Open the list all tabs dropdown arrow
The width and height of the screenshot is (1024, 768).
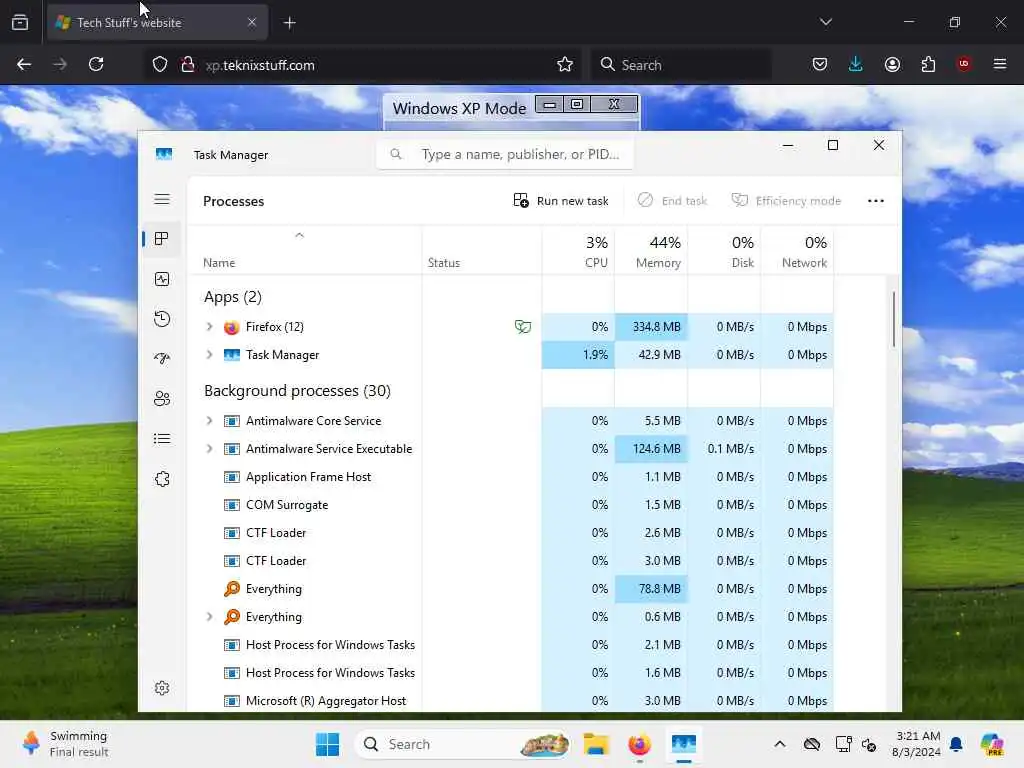tap(825, 22)
